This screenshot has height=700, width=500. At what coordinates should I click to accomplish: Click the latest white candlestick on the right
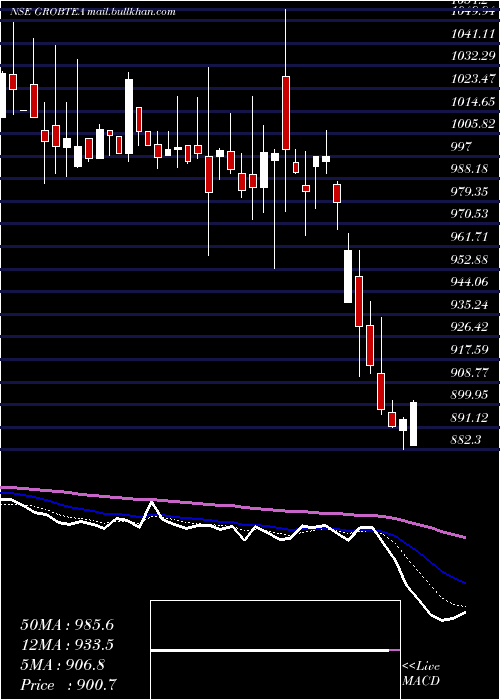[413, 423]
